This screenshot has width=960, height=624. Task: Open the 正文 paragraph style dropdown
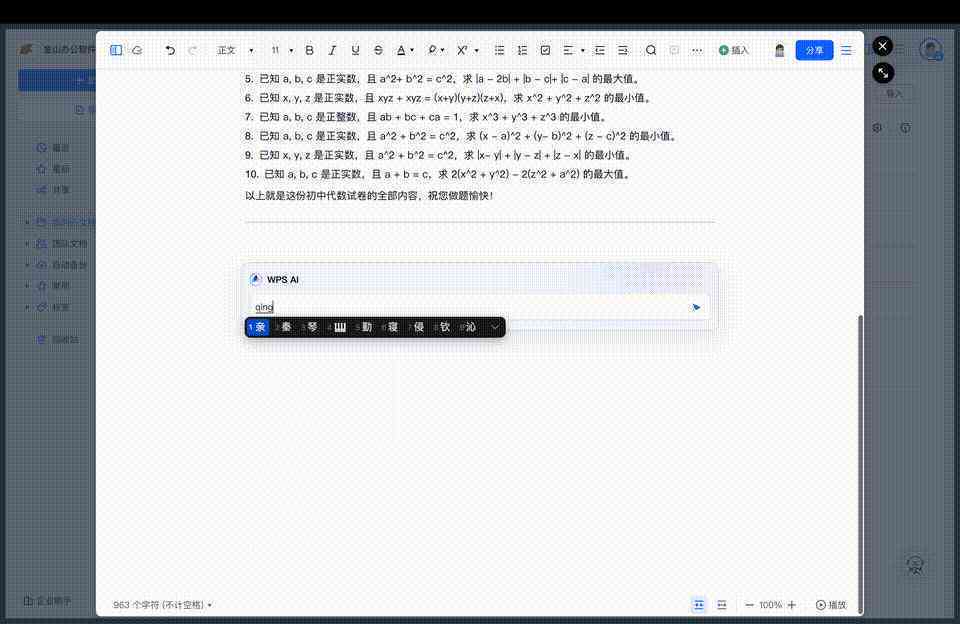pyautogui.click(x=235, y=50)
